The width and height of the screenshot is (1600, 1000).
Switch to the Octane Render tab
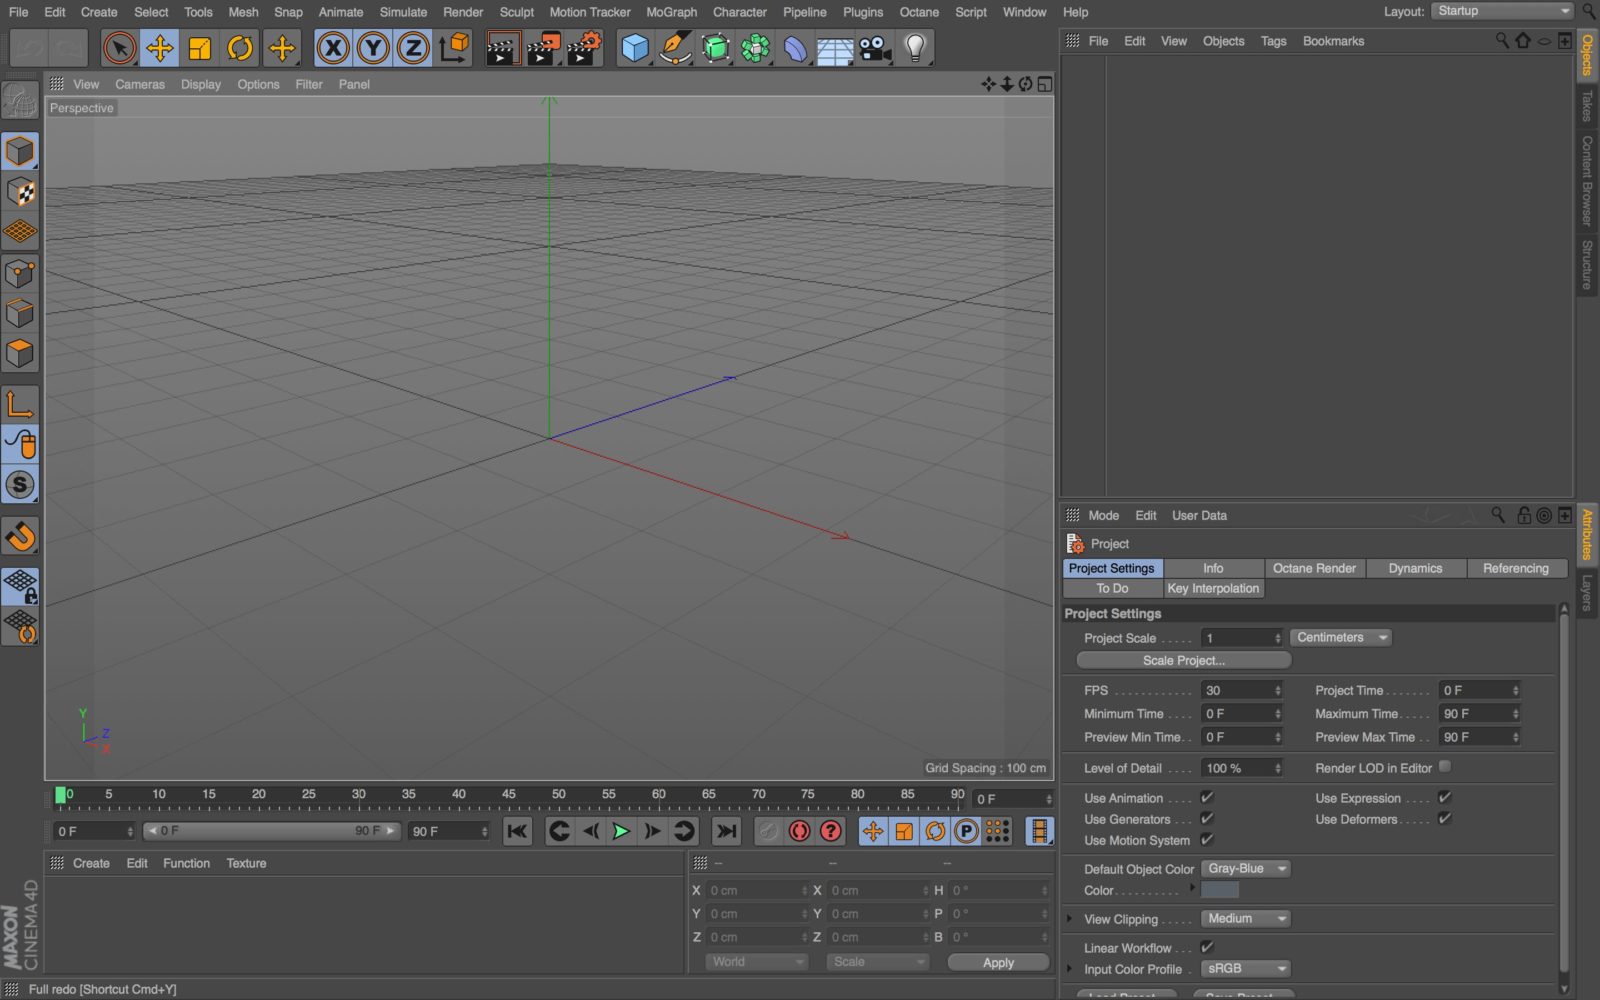pyautogui.click(x=1314, y=568)
